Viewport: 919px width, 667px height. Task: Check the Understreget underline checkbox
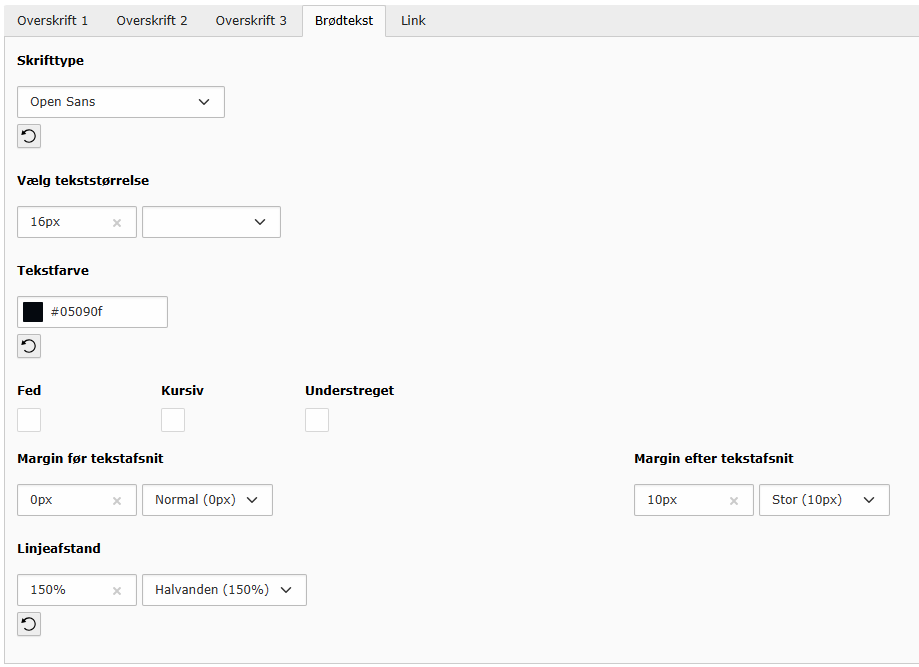[x=317, y=420]
